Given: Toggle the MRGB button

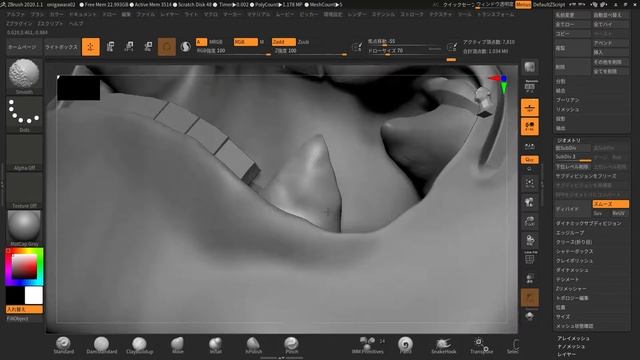Looking at the screenshot, I should pos(216,42).
